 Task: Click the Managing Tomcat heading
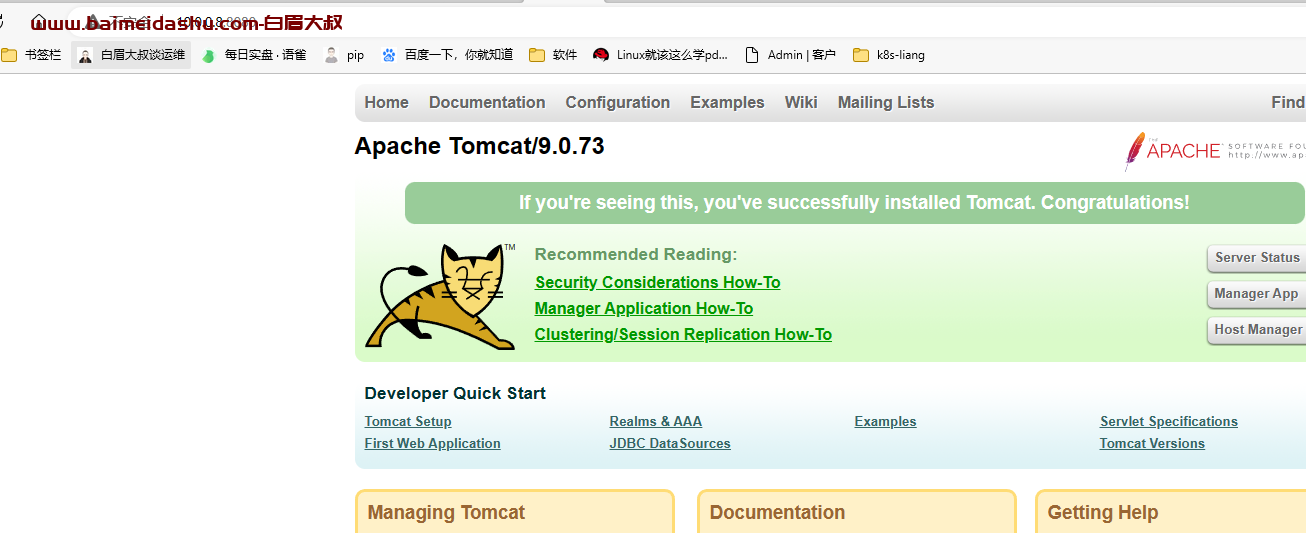[446, 513]
